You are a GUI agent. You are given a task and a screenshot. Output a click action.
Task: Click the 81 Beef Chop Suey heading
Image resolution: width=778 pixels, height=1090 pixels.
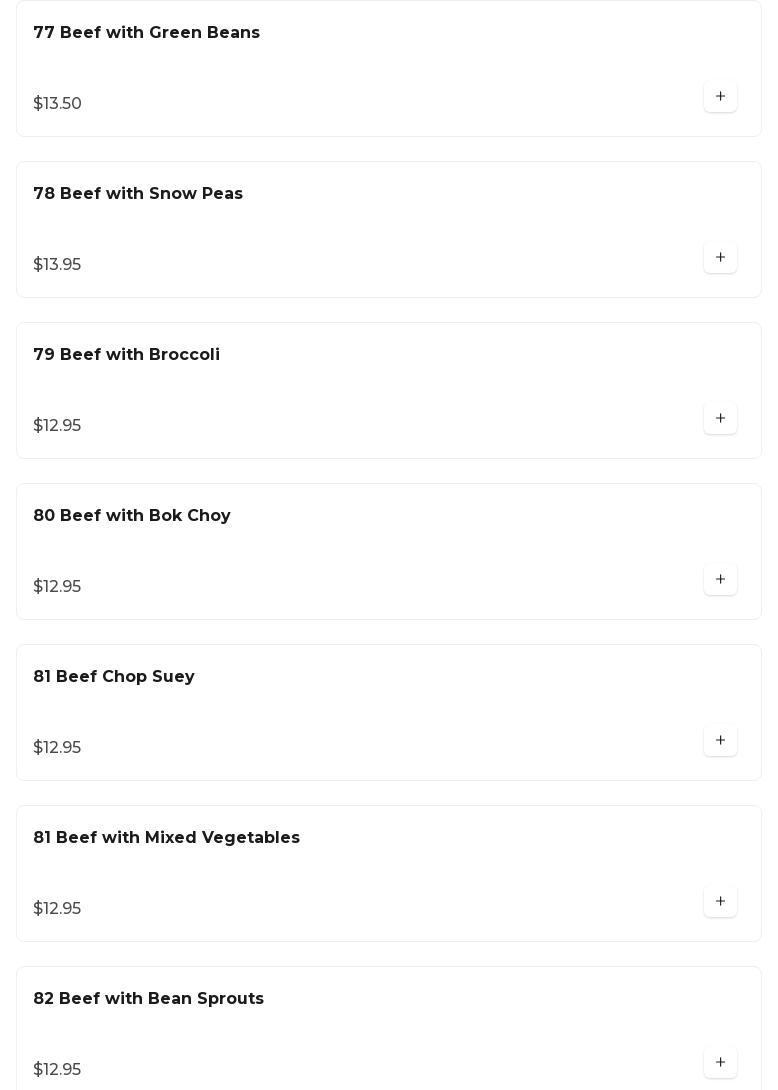(114, 677)
